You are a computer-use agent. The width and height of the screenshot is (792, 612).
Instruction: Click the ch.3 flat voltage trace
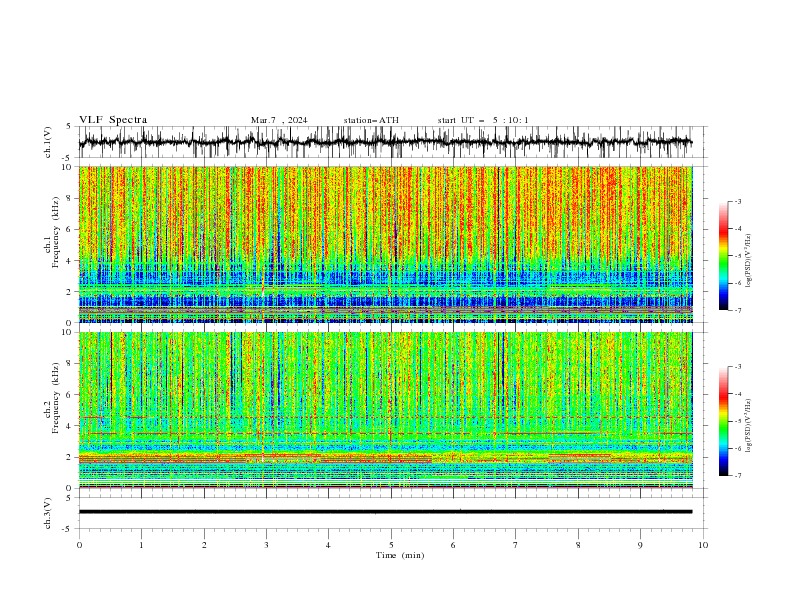385,512
